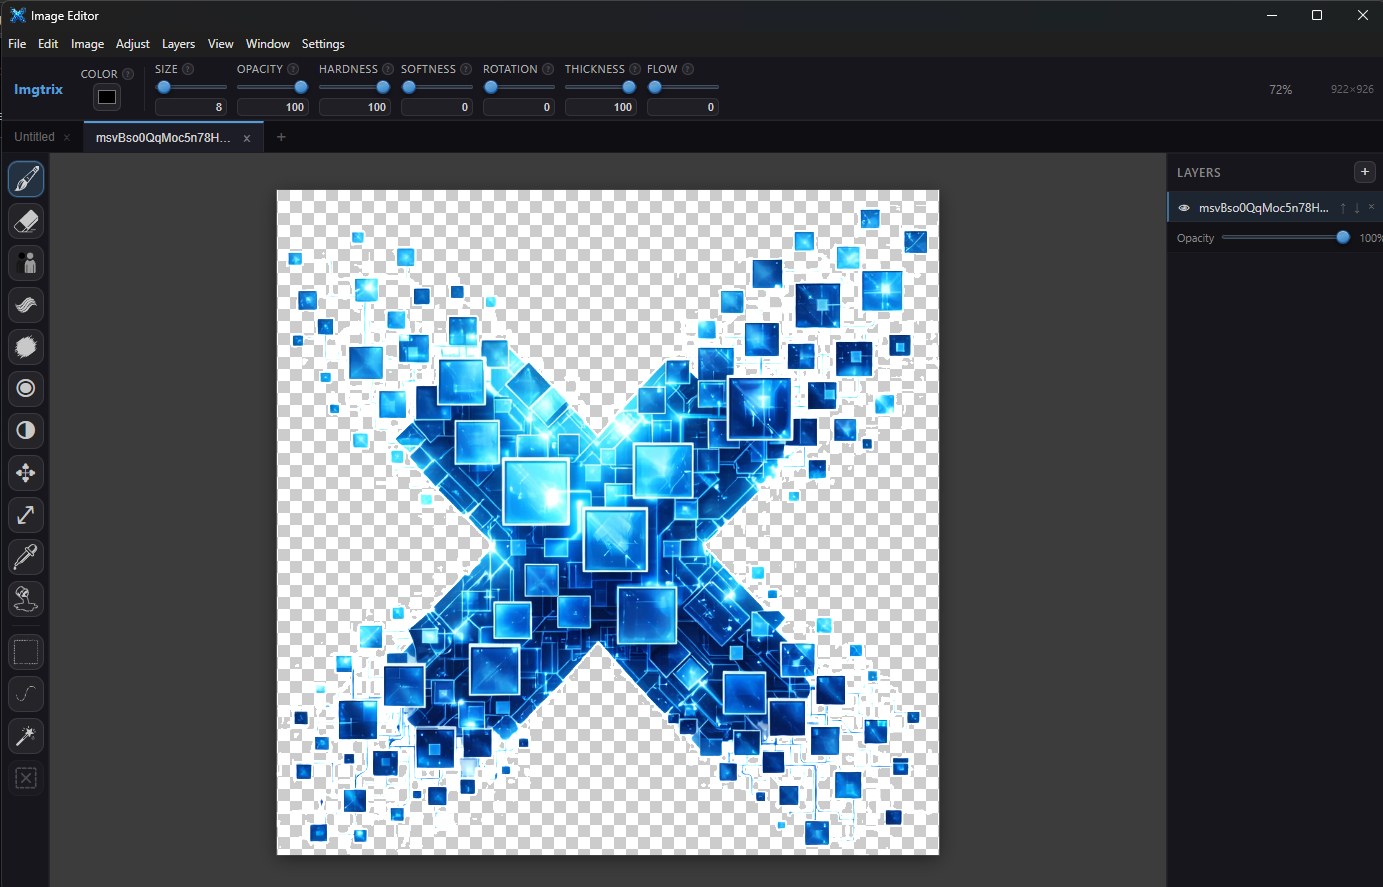Open the Window menu
Screen dimensions: 1383x887
(267, 44)
